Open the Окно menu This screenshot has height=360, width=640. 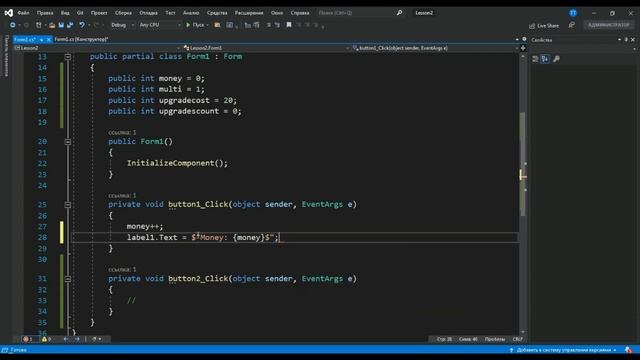click(277, 13)
